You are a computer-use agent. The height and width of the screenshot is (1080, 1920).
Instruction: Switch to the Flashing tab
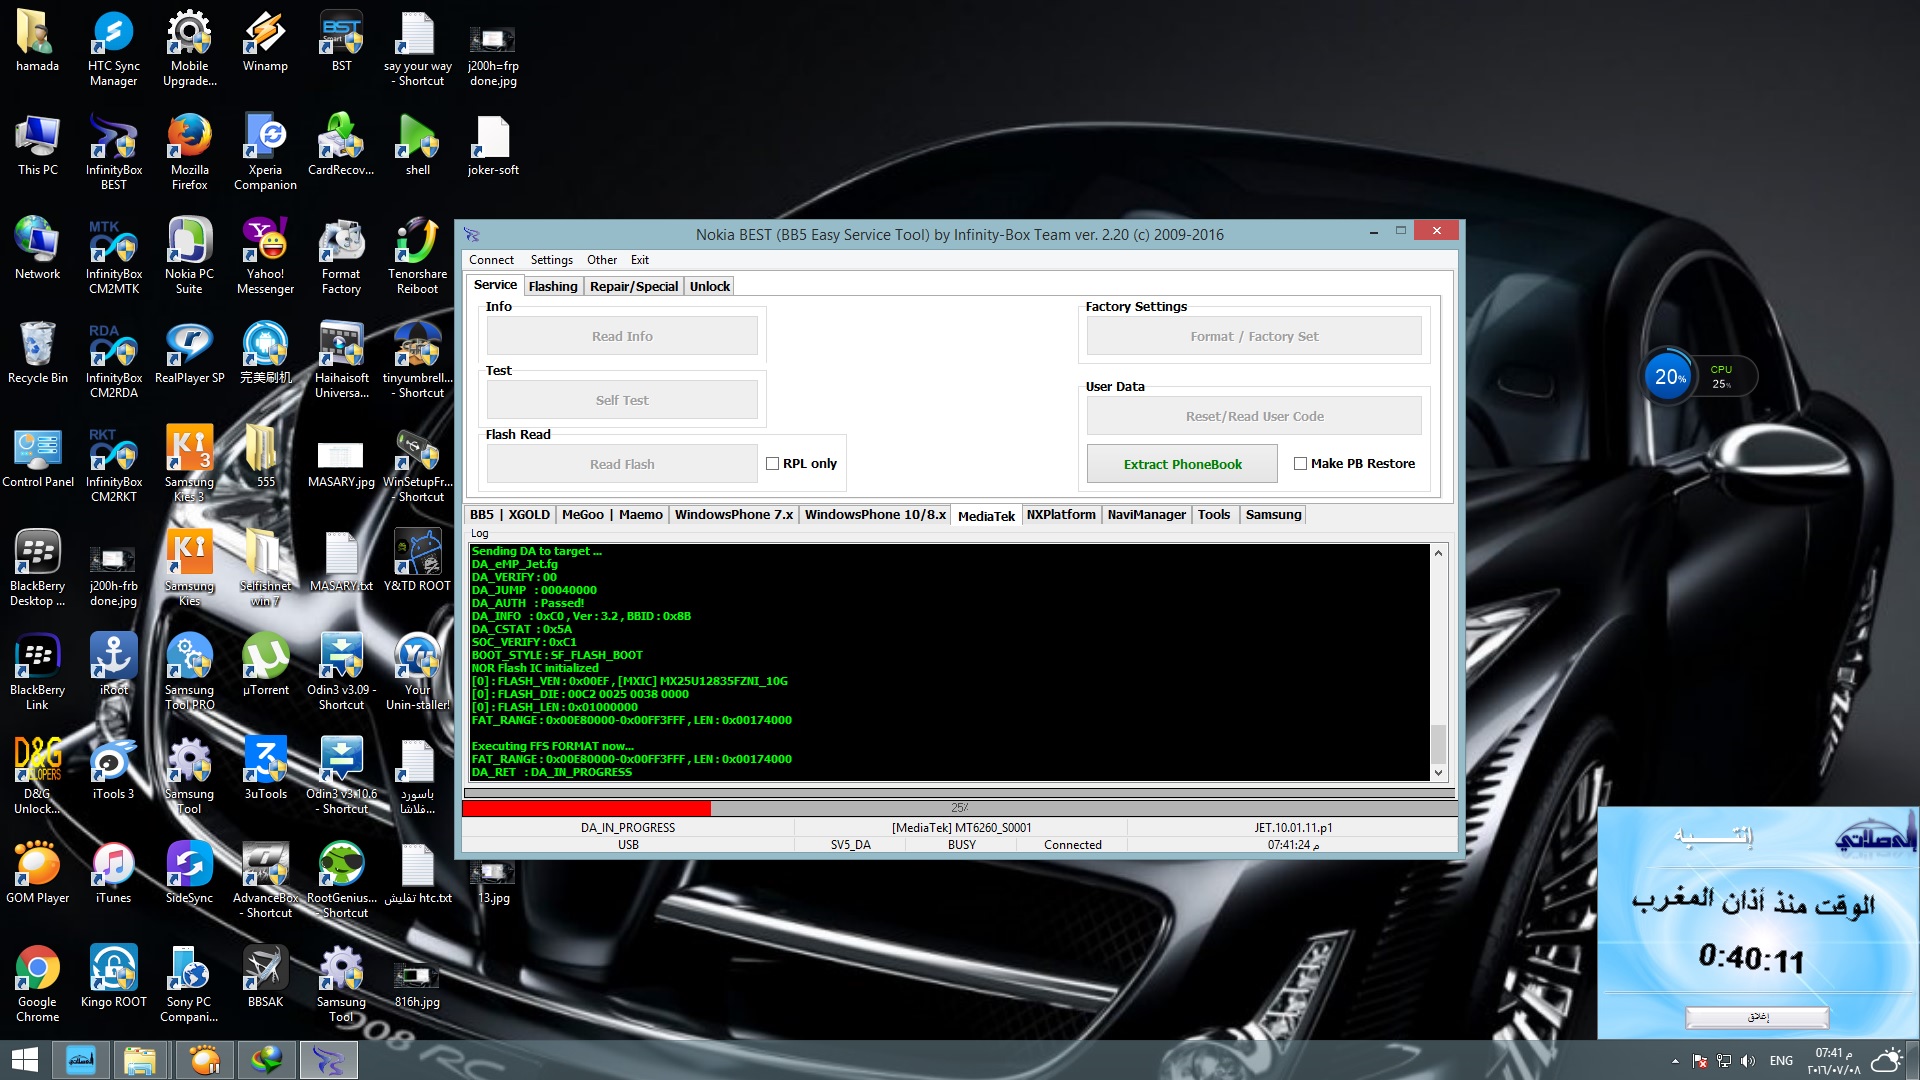pos(553,286)
